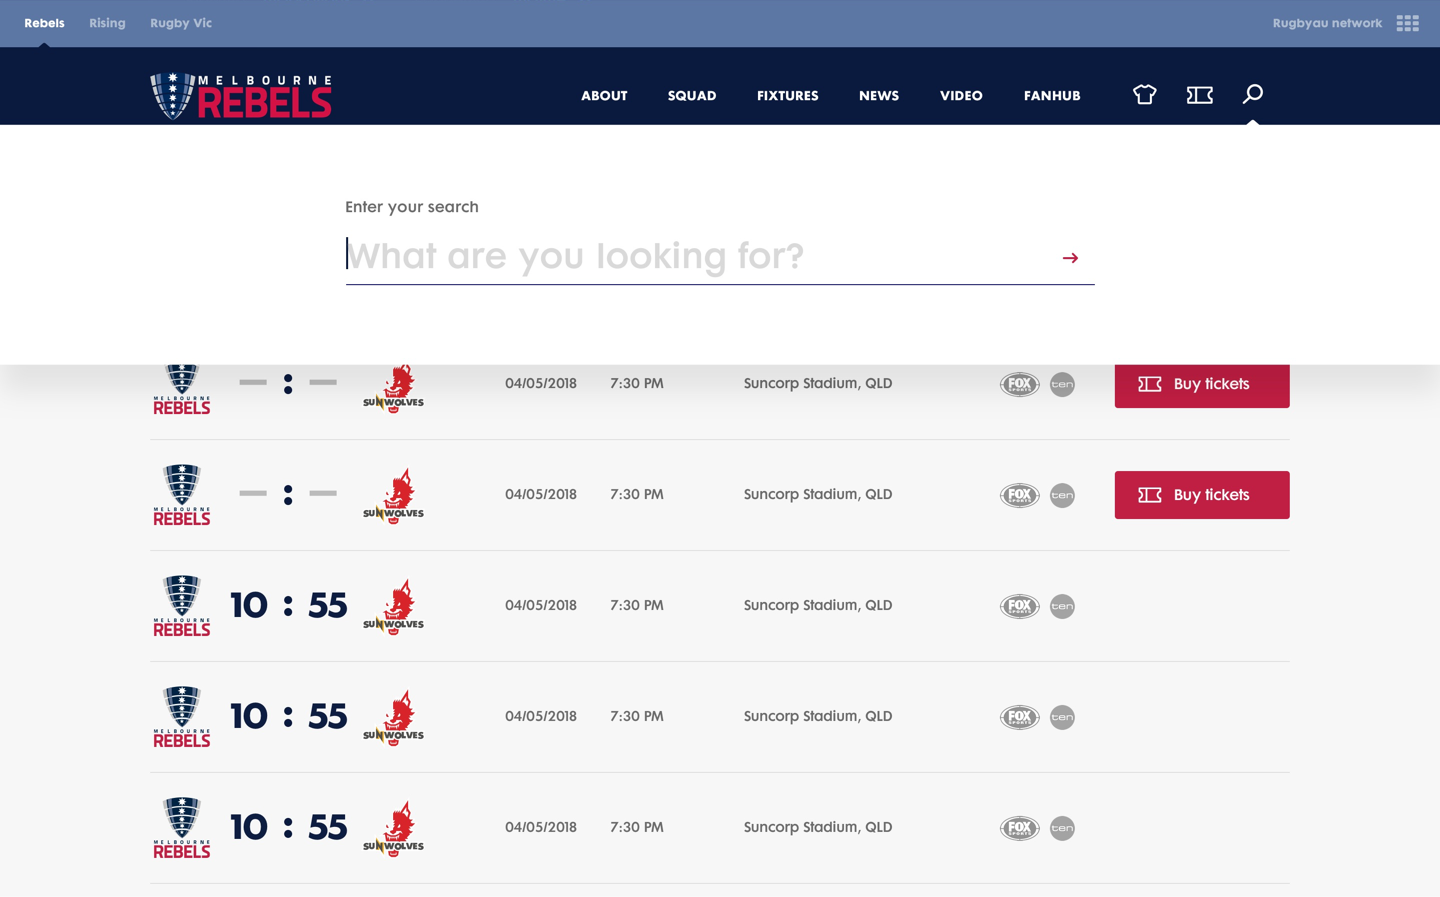Screen dimensions: 1440x897
Task: Click Suncorp Stadium, QLD in second row
Action: click(x=818, y=495)
